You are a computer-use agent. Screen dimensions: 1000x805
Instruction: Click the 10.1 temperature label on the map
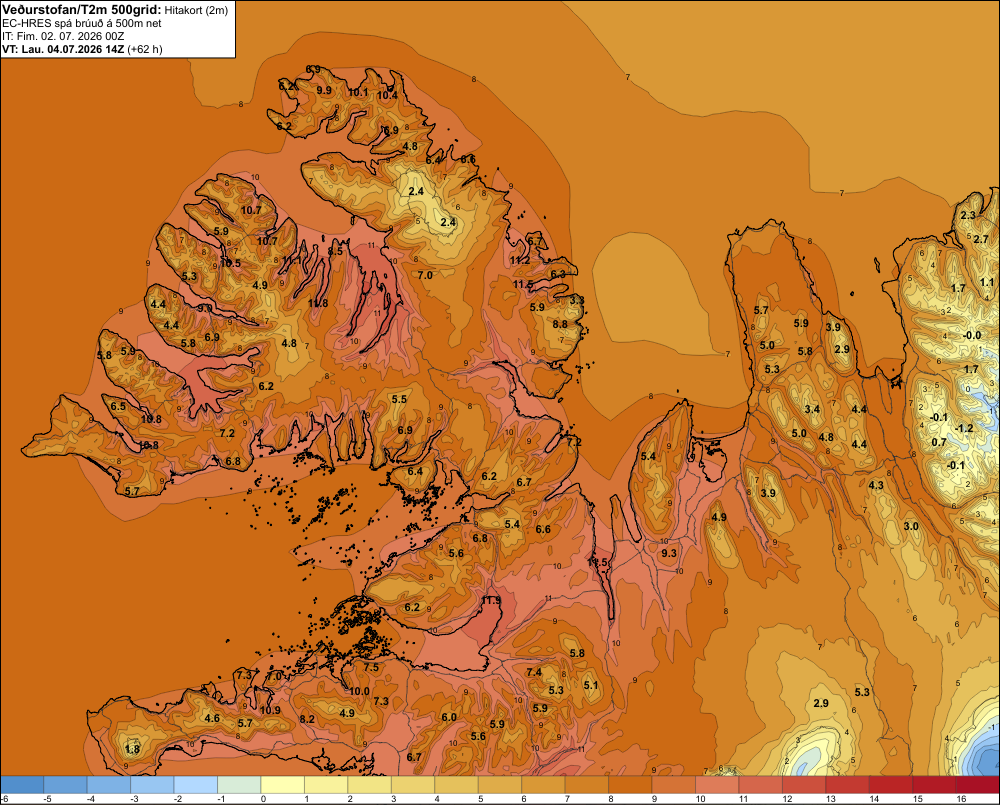coord(358,92)
